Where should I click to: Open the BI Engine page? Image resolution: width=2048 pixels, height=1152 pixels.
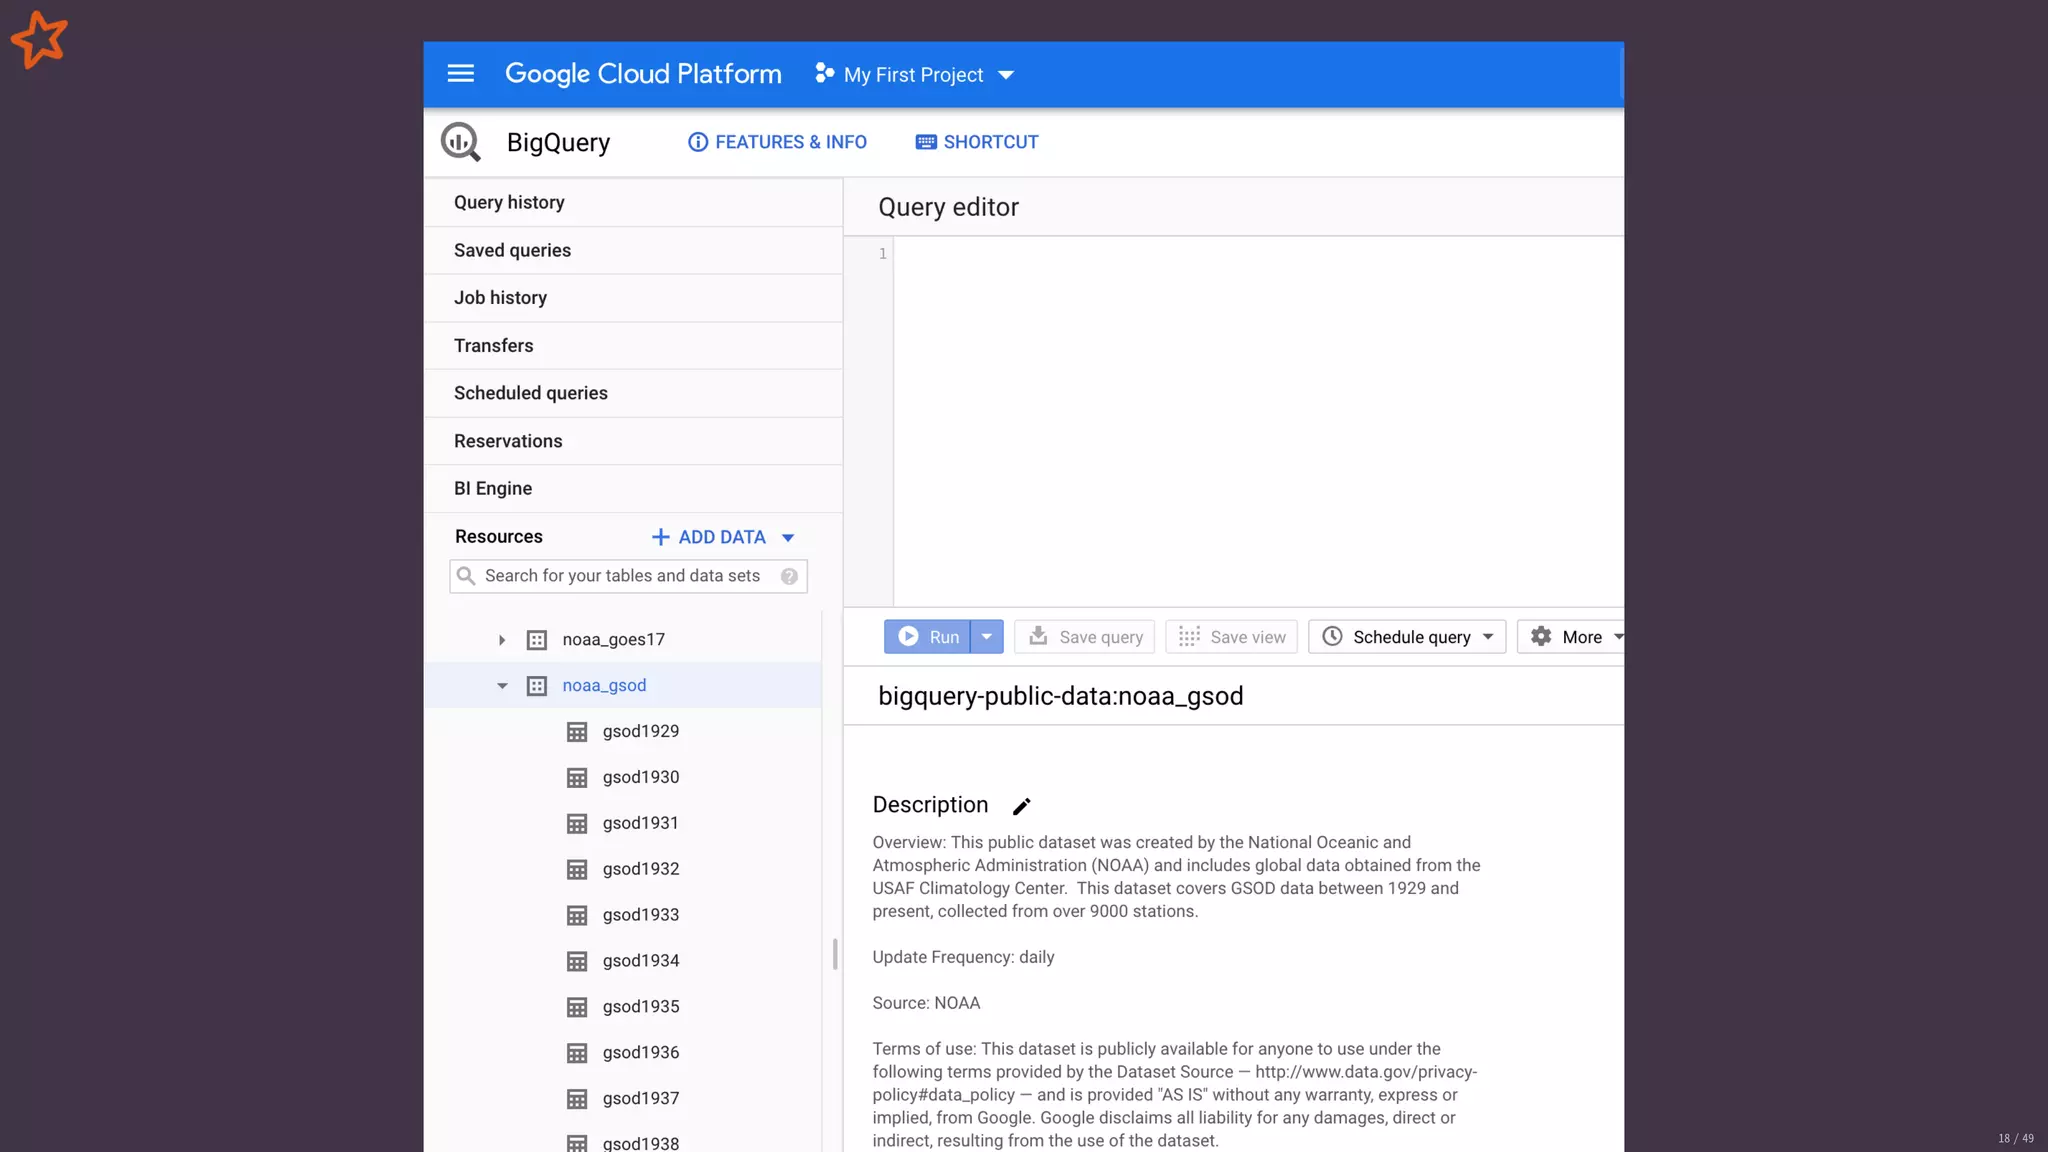[492, 489]
